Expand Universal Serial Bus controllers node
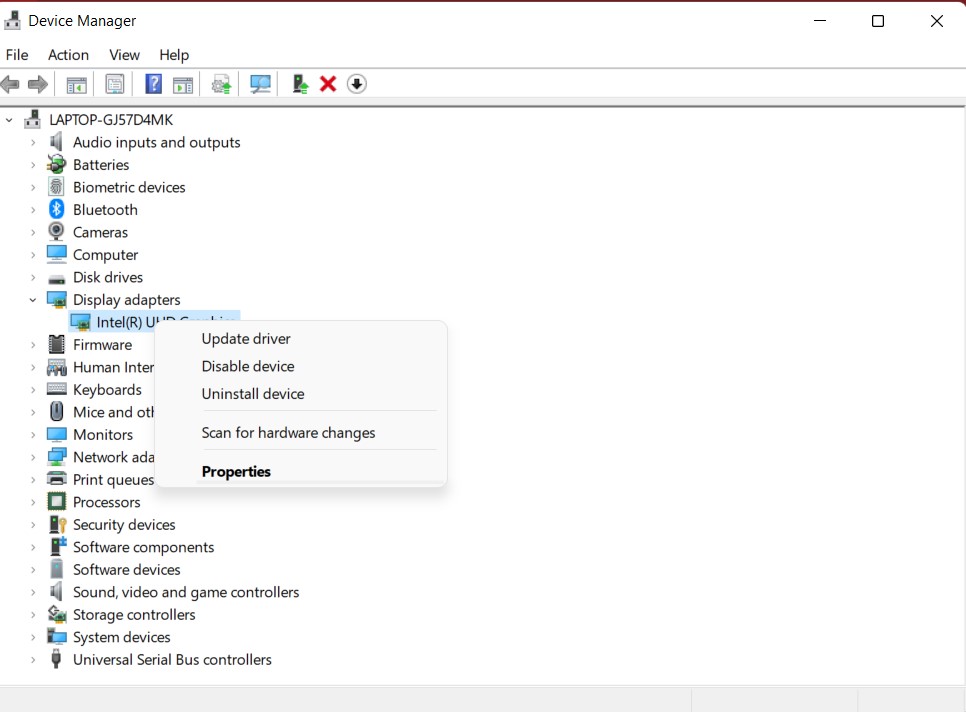 click(33, 660)
